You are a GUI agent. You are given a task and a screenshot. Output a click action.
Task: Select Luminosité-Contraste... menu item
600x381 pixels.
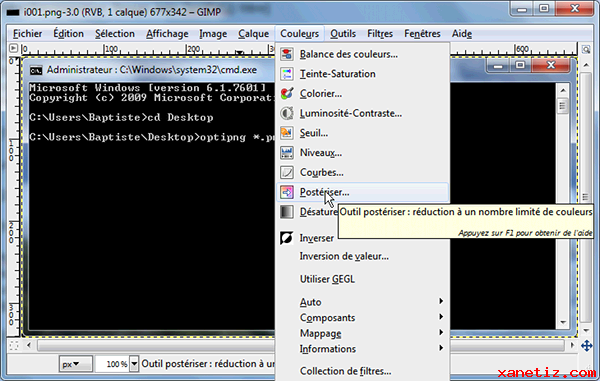click(362, 113)
